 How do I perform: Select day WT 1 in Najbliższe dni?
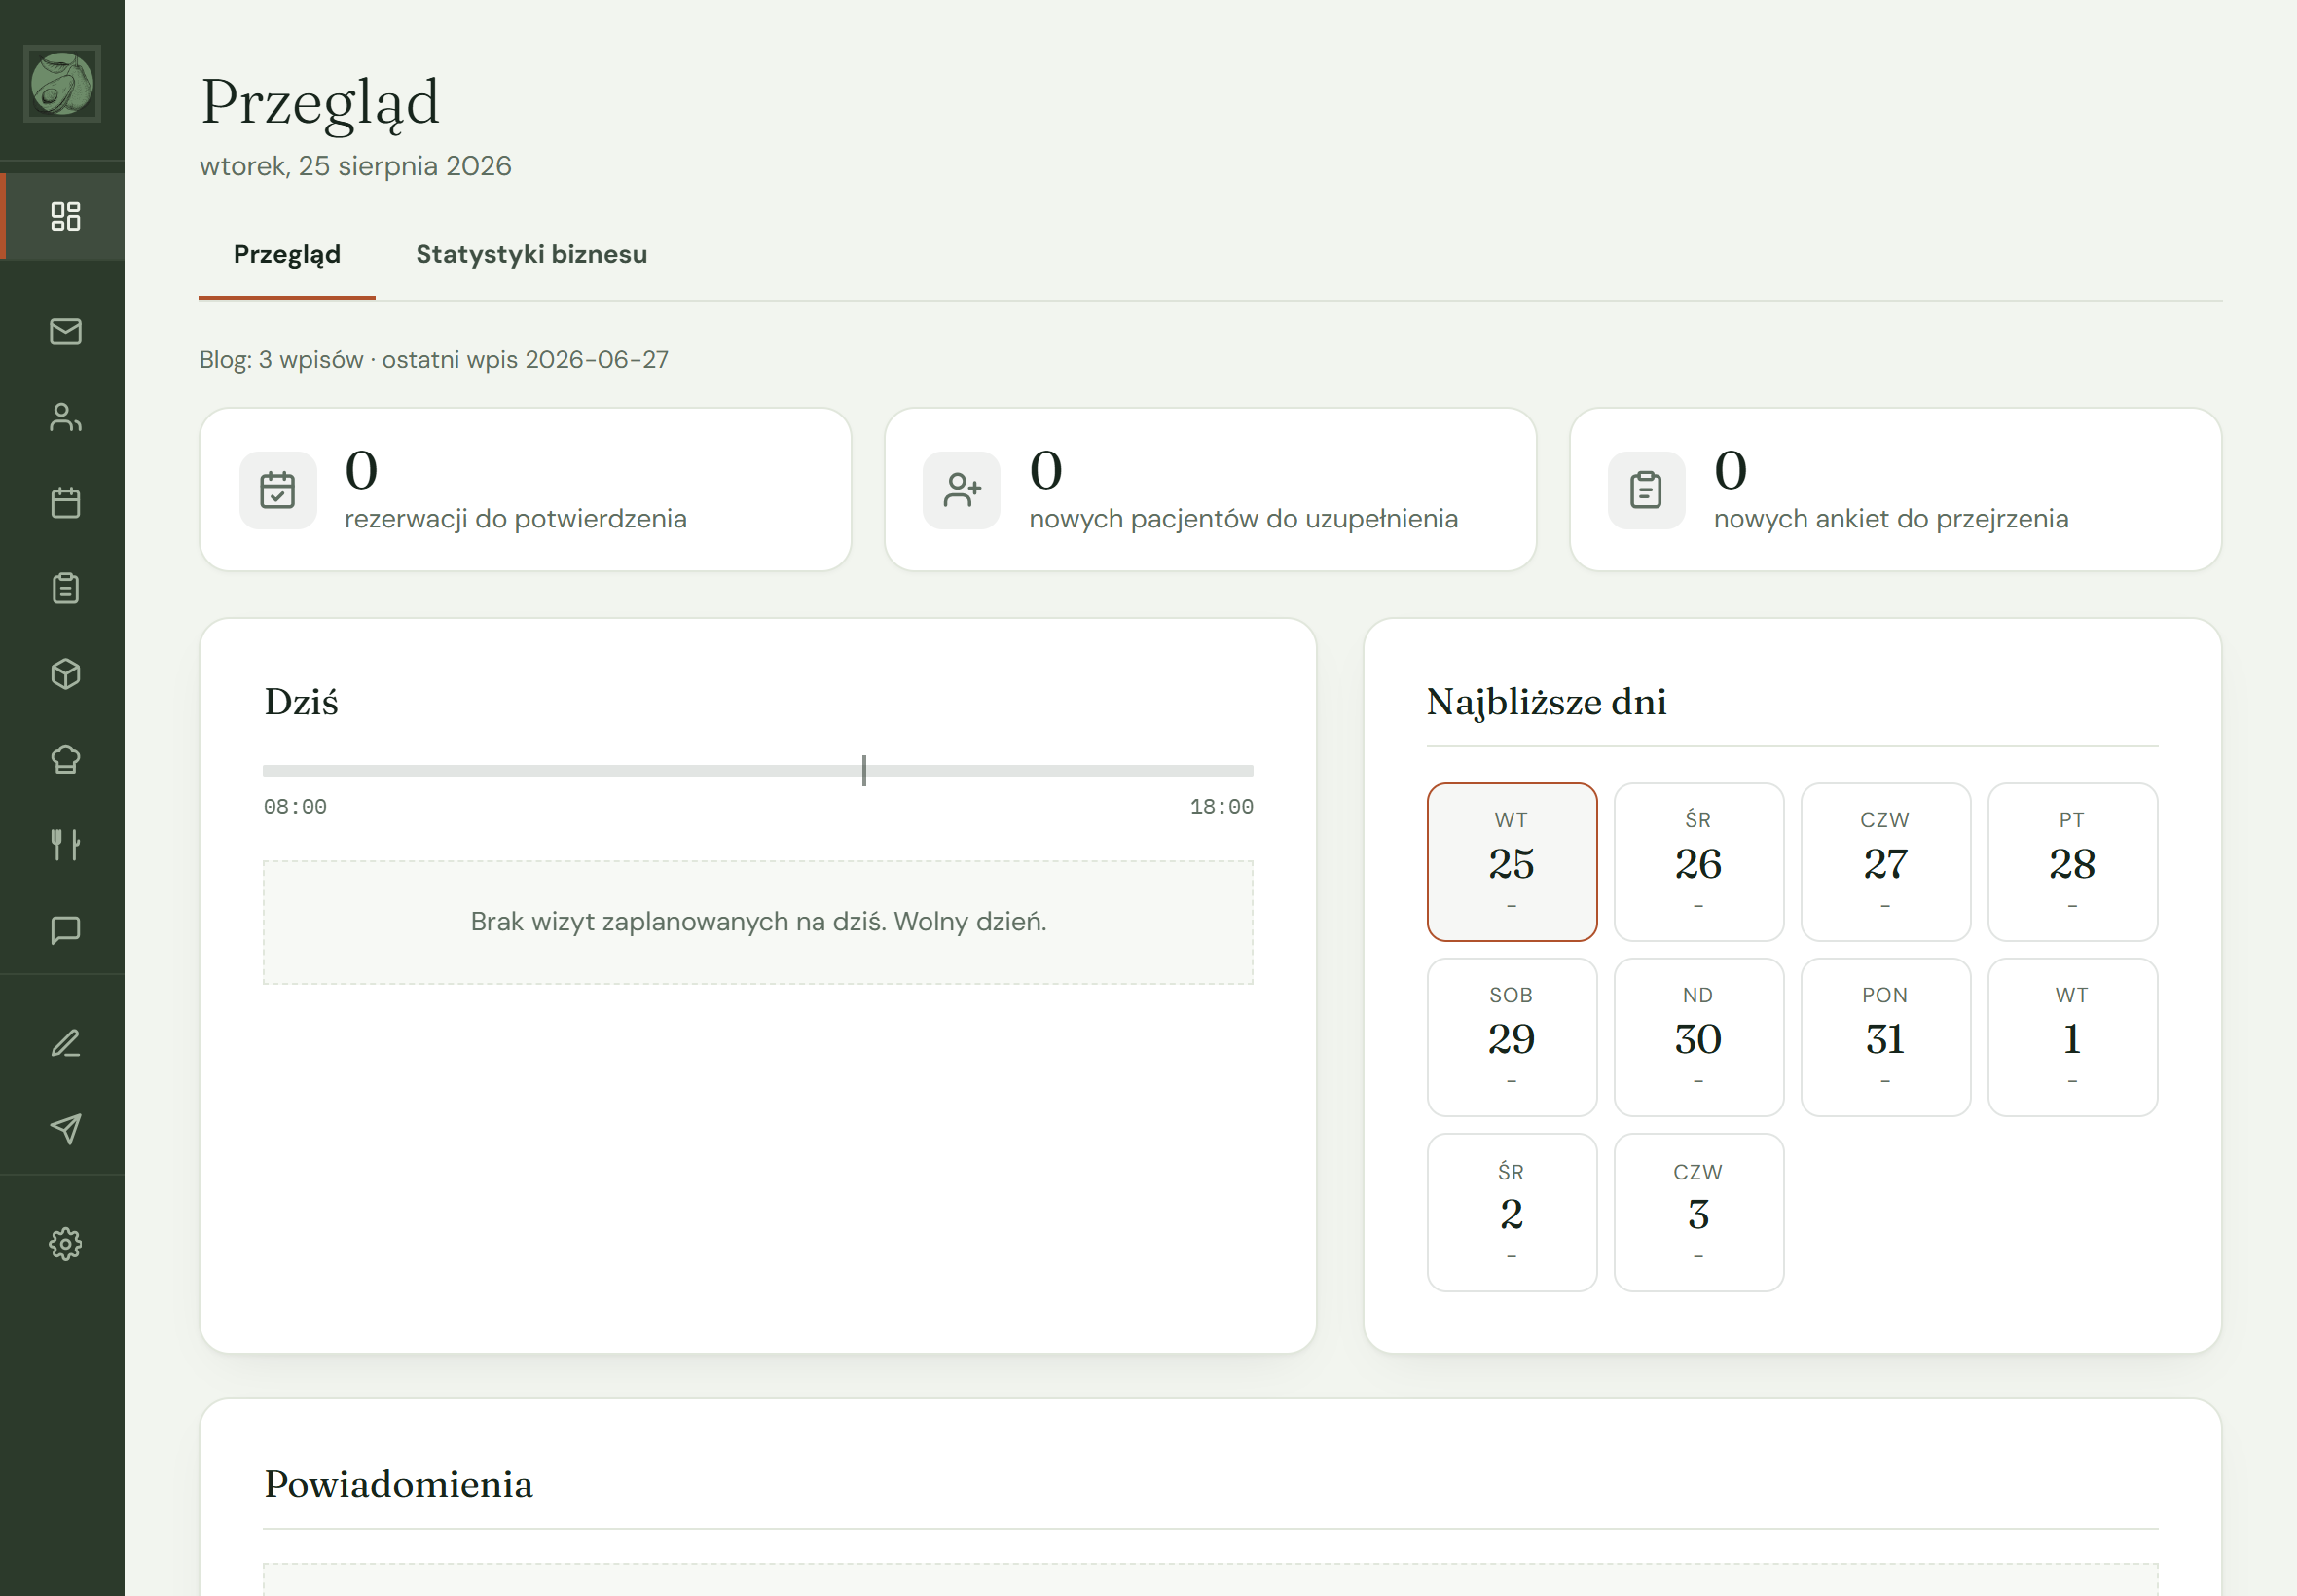[2073, 1037]
